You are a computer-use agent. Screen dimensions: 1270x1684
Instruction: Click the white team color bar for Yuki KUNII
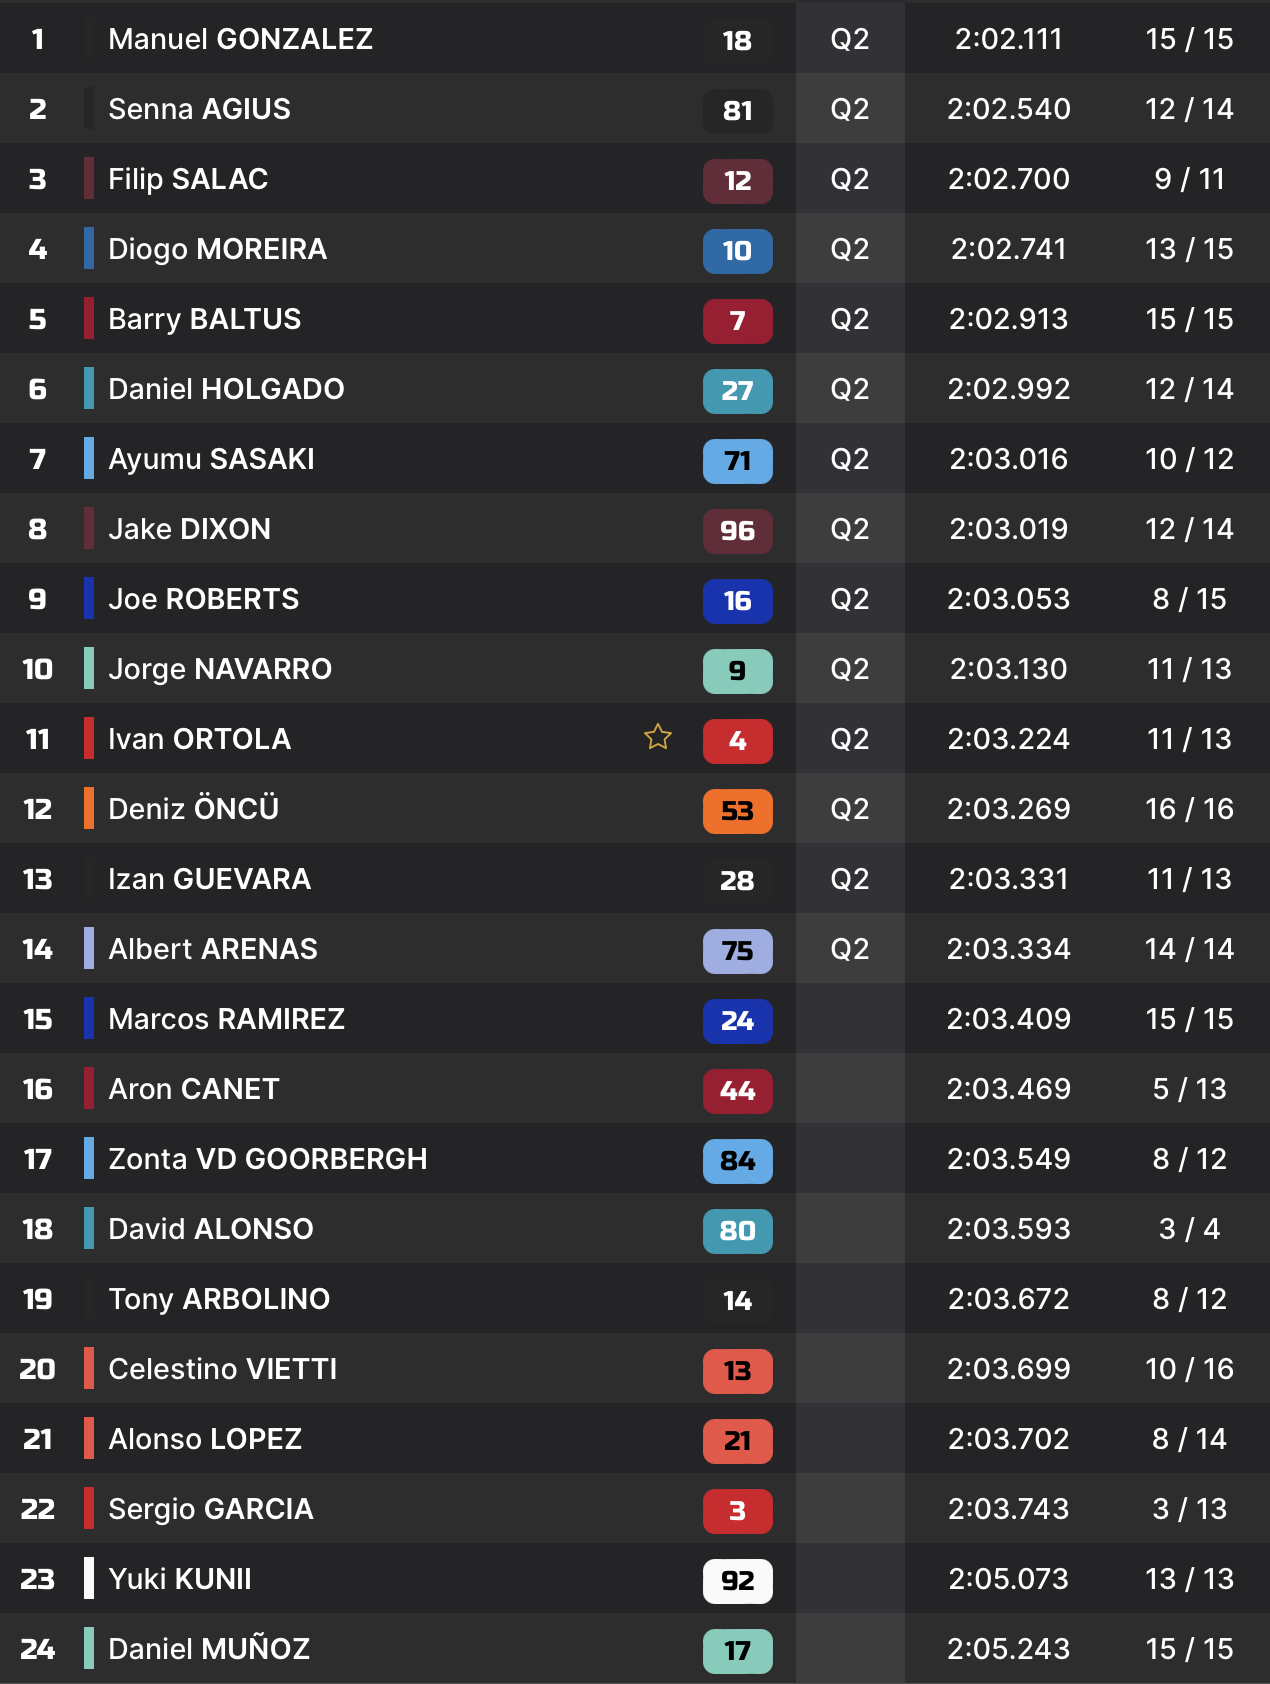(x=89, y=1578)
